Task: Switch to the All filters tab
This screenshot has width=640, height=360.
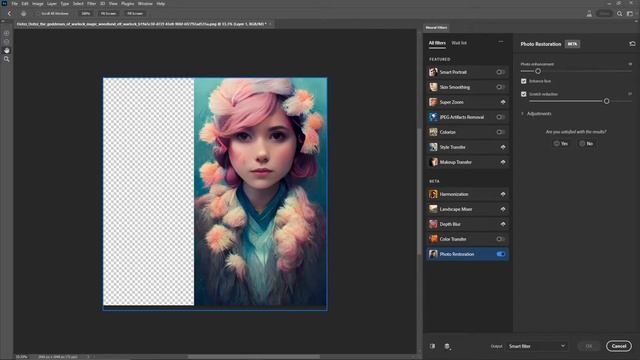Action: coord(437,43)
